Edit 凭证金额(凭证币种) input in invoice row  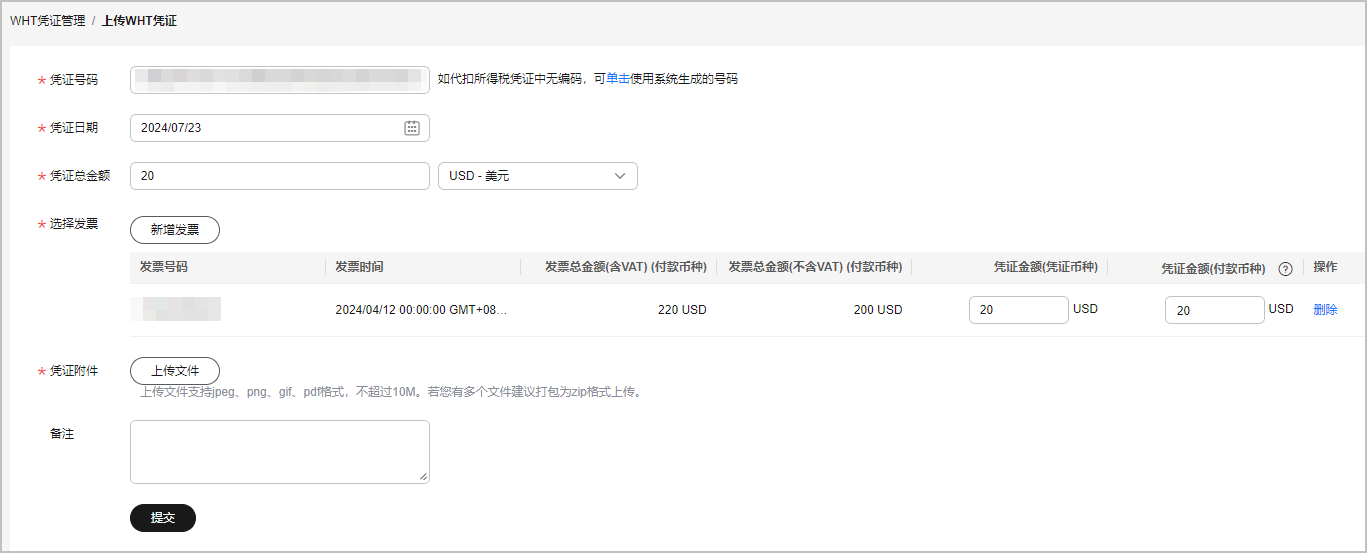click(x=1018, y=310)
